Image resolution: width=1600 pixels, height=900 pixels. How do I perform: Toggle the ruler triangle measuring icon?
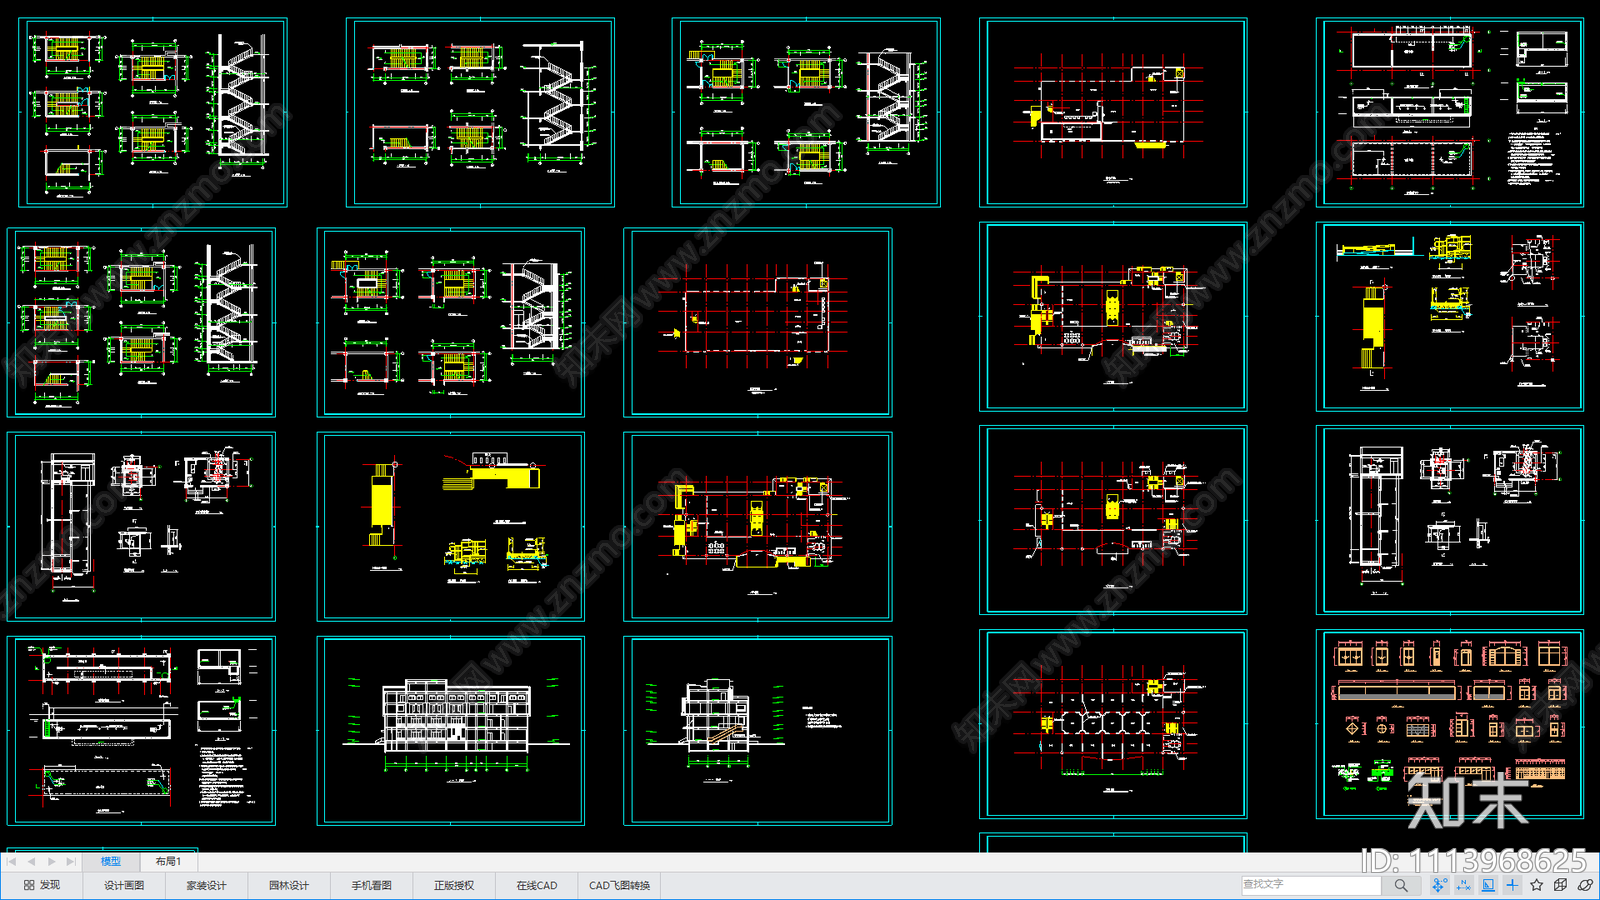[x=1488, y=885]
